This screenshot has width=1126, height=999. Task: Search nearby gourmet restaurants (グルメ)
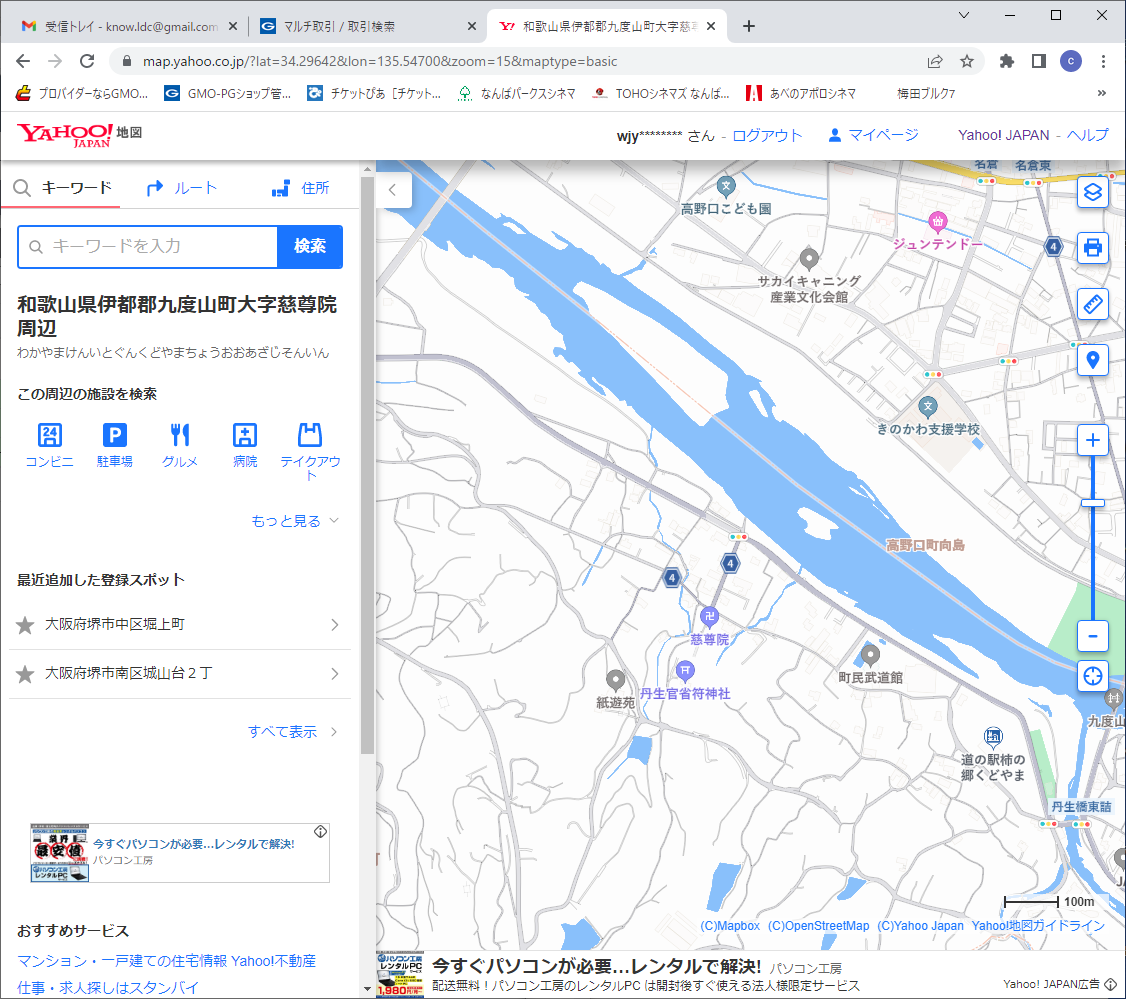pyautogui.click(x=180, y=445)
